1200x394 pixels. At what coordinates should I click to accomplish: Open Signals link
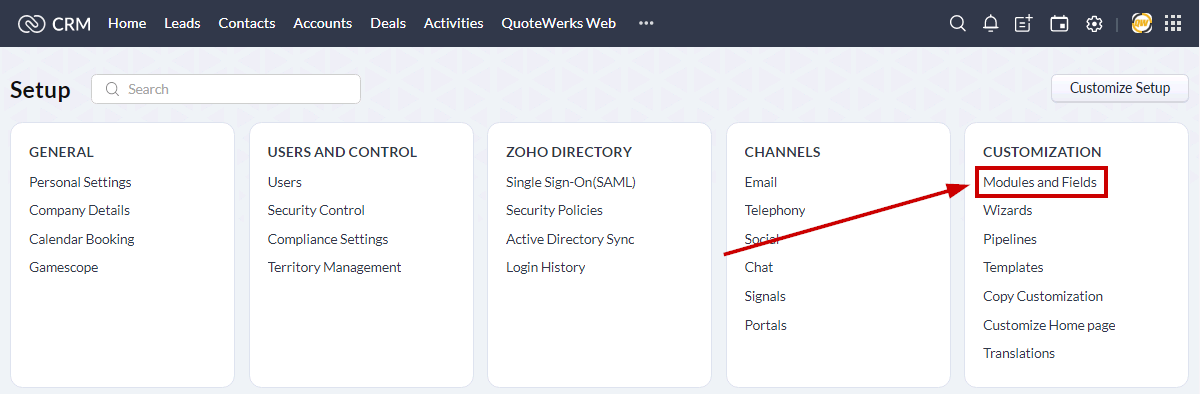(765, 296)
